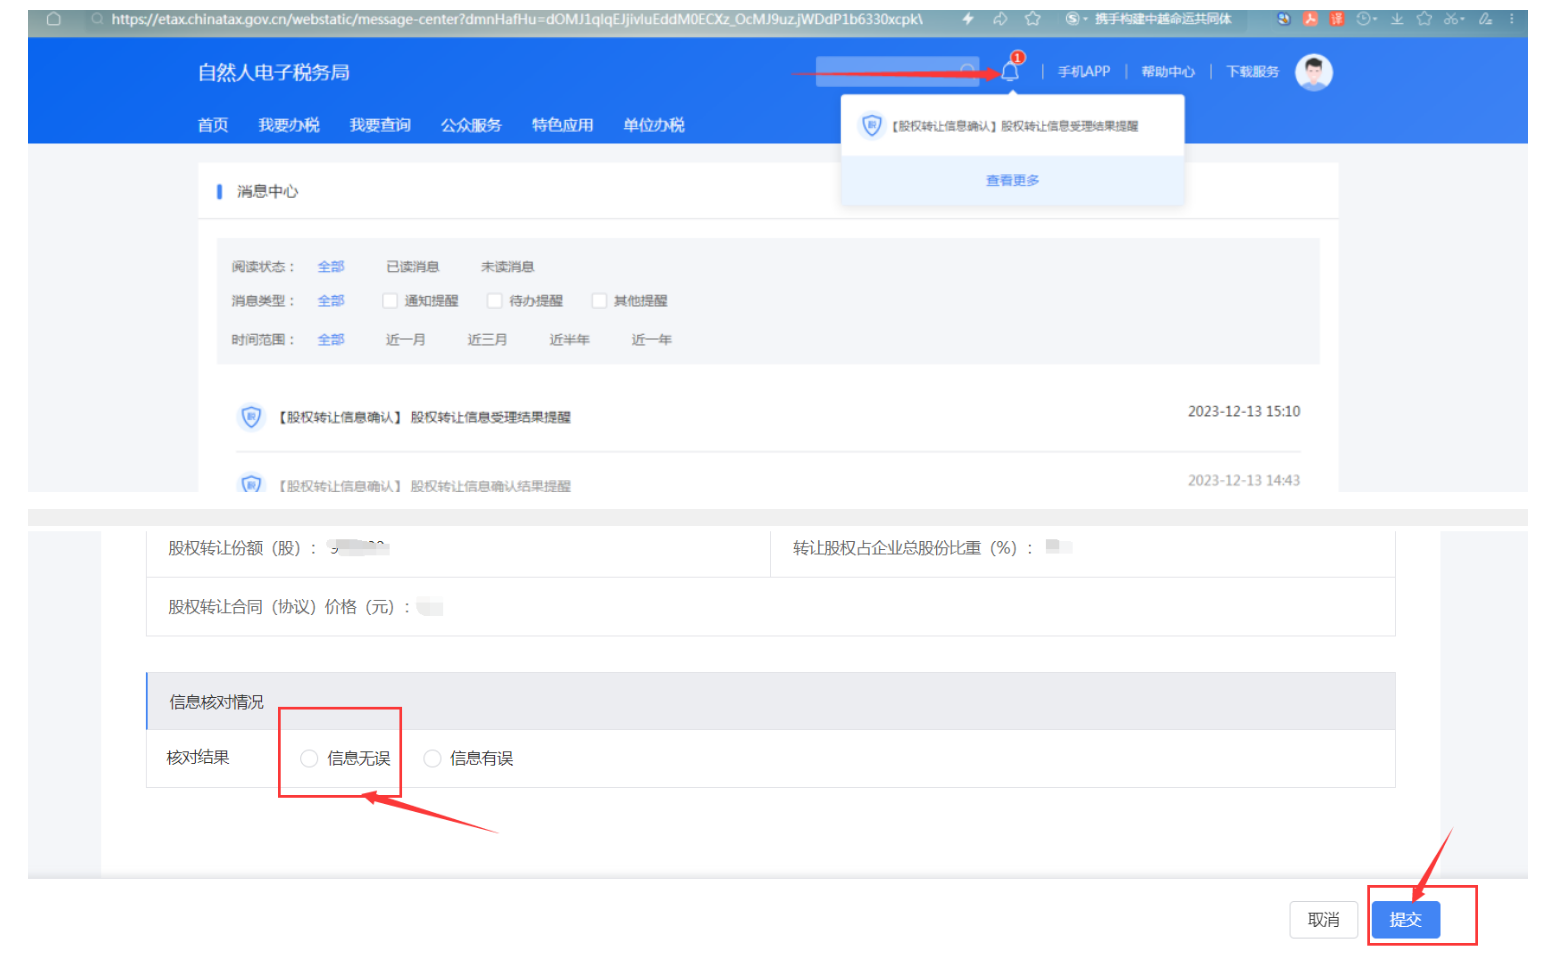Screen dimensions: 1555x968
Task: Select 全部 for 阅读状态
Action: (x=331, y=266)
